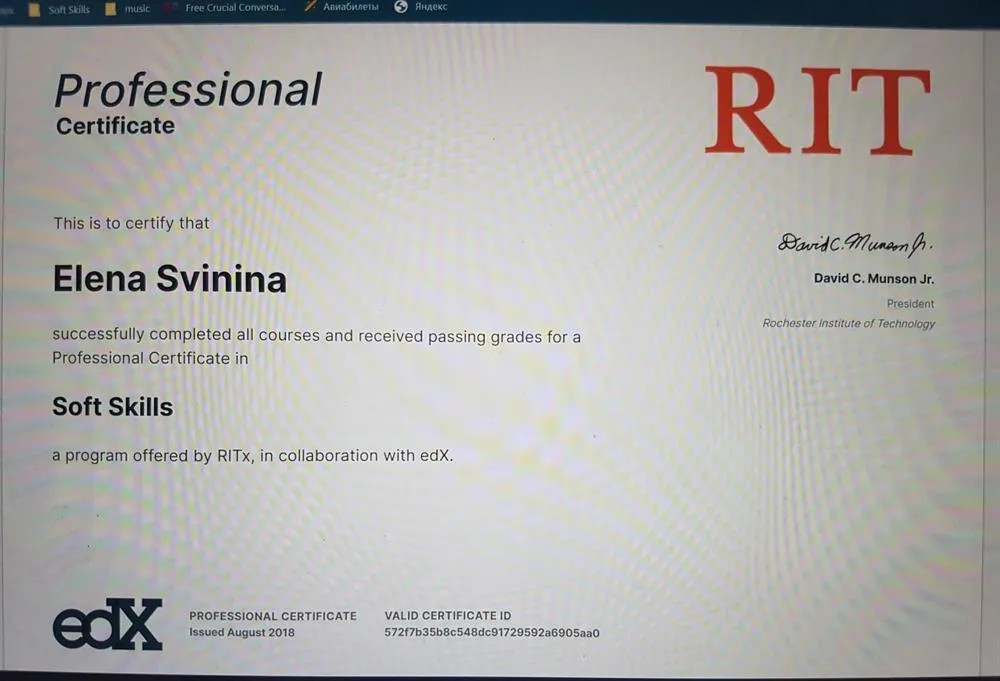Click the name Elena Svinina
Image resolution: width=1000 pixels, height=681 pixels.
tap(170, 279)
